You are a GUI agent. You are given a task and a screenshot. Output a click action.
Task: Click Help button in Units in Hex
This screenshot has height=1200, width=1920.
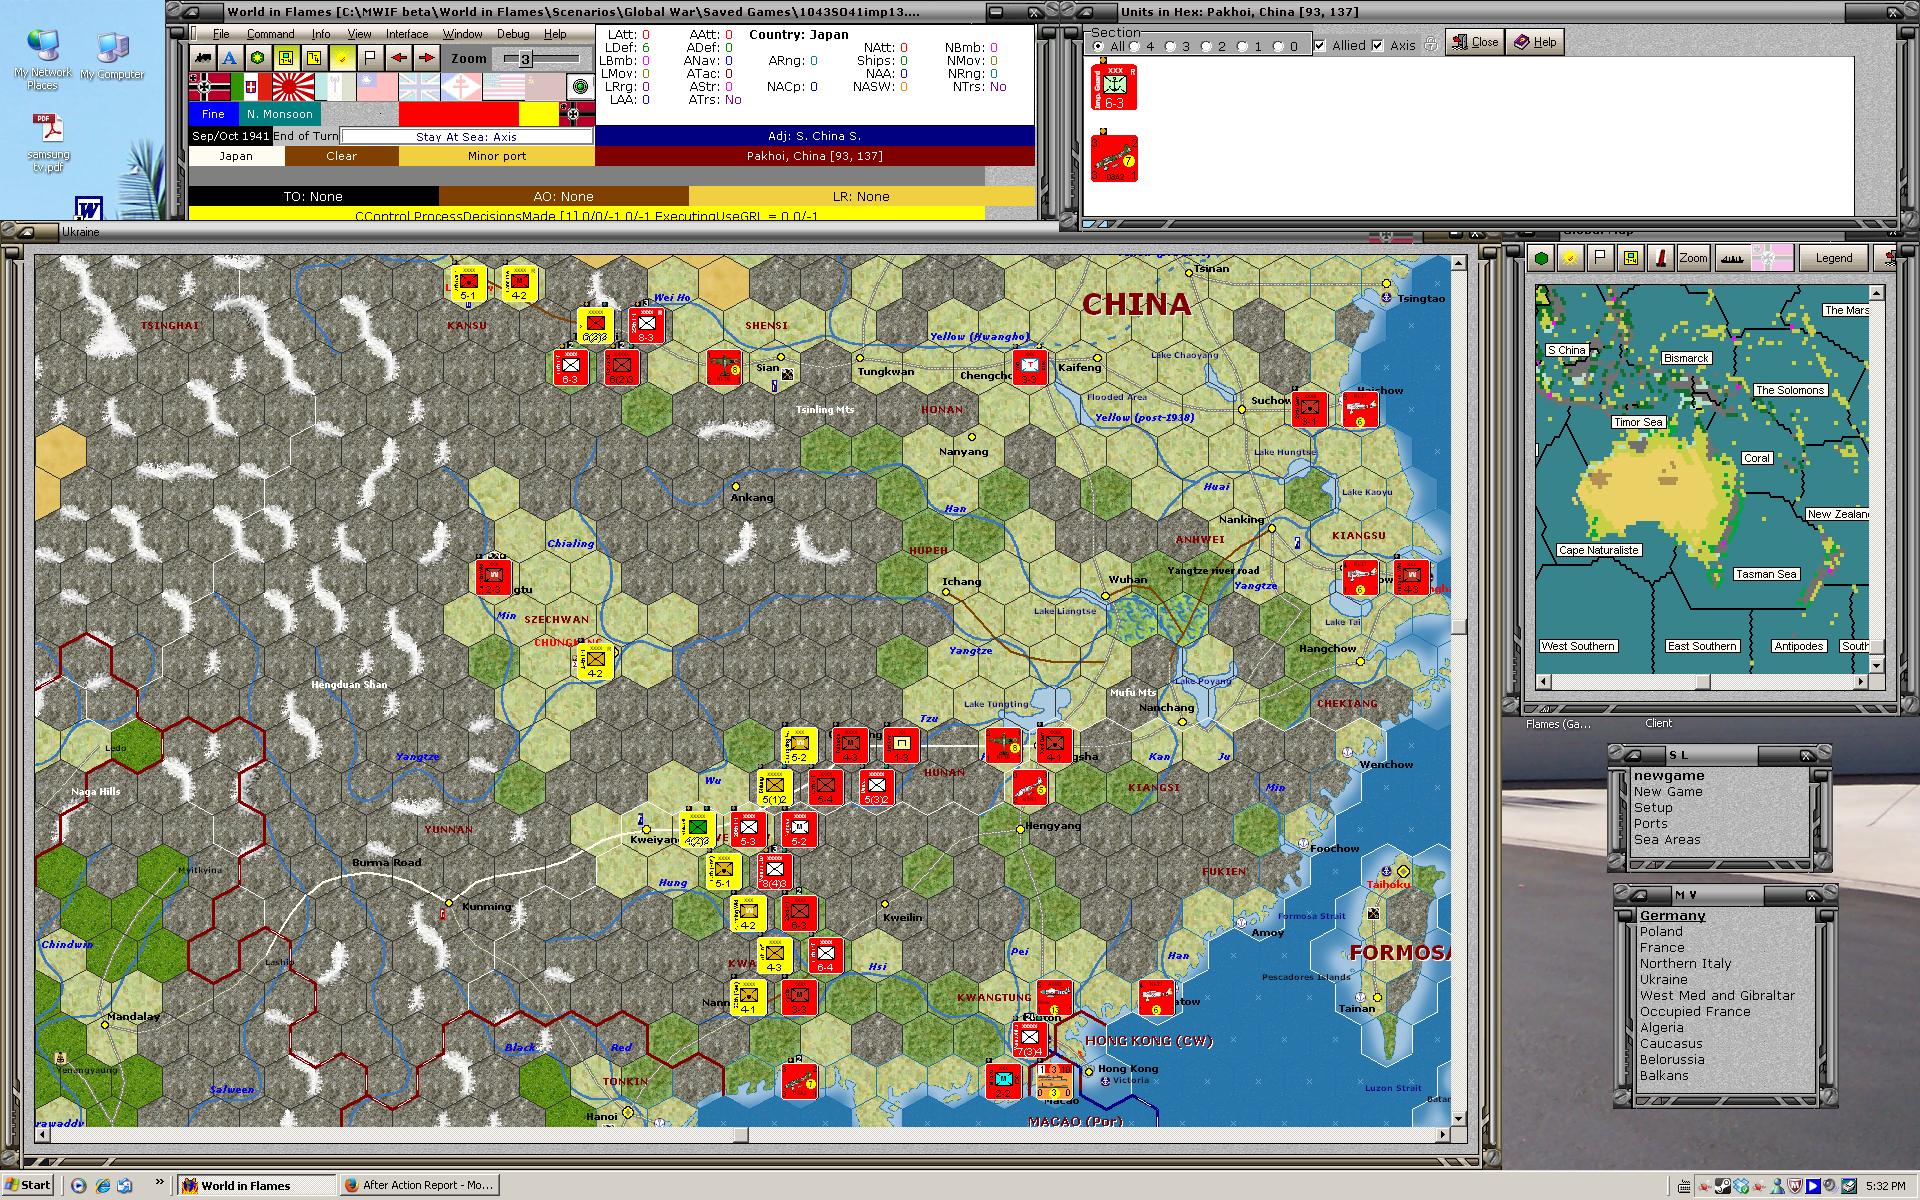coord(1535,42)
